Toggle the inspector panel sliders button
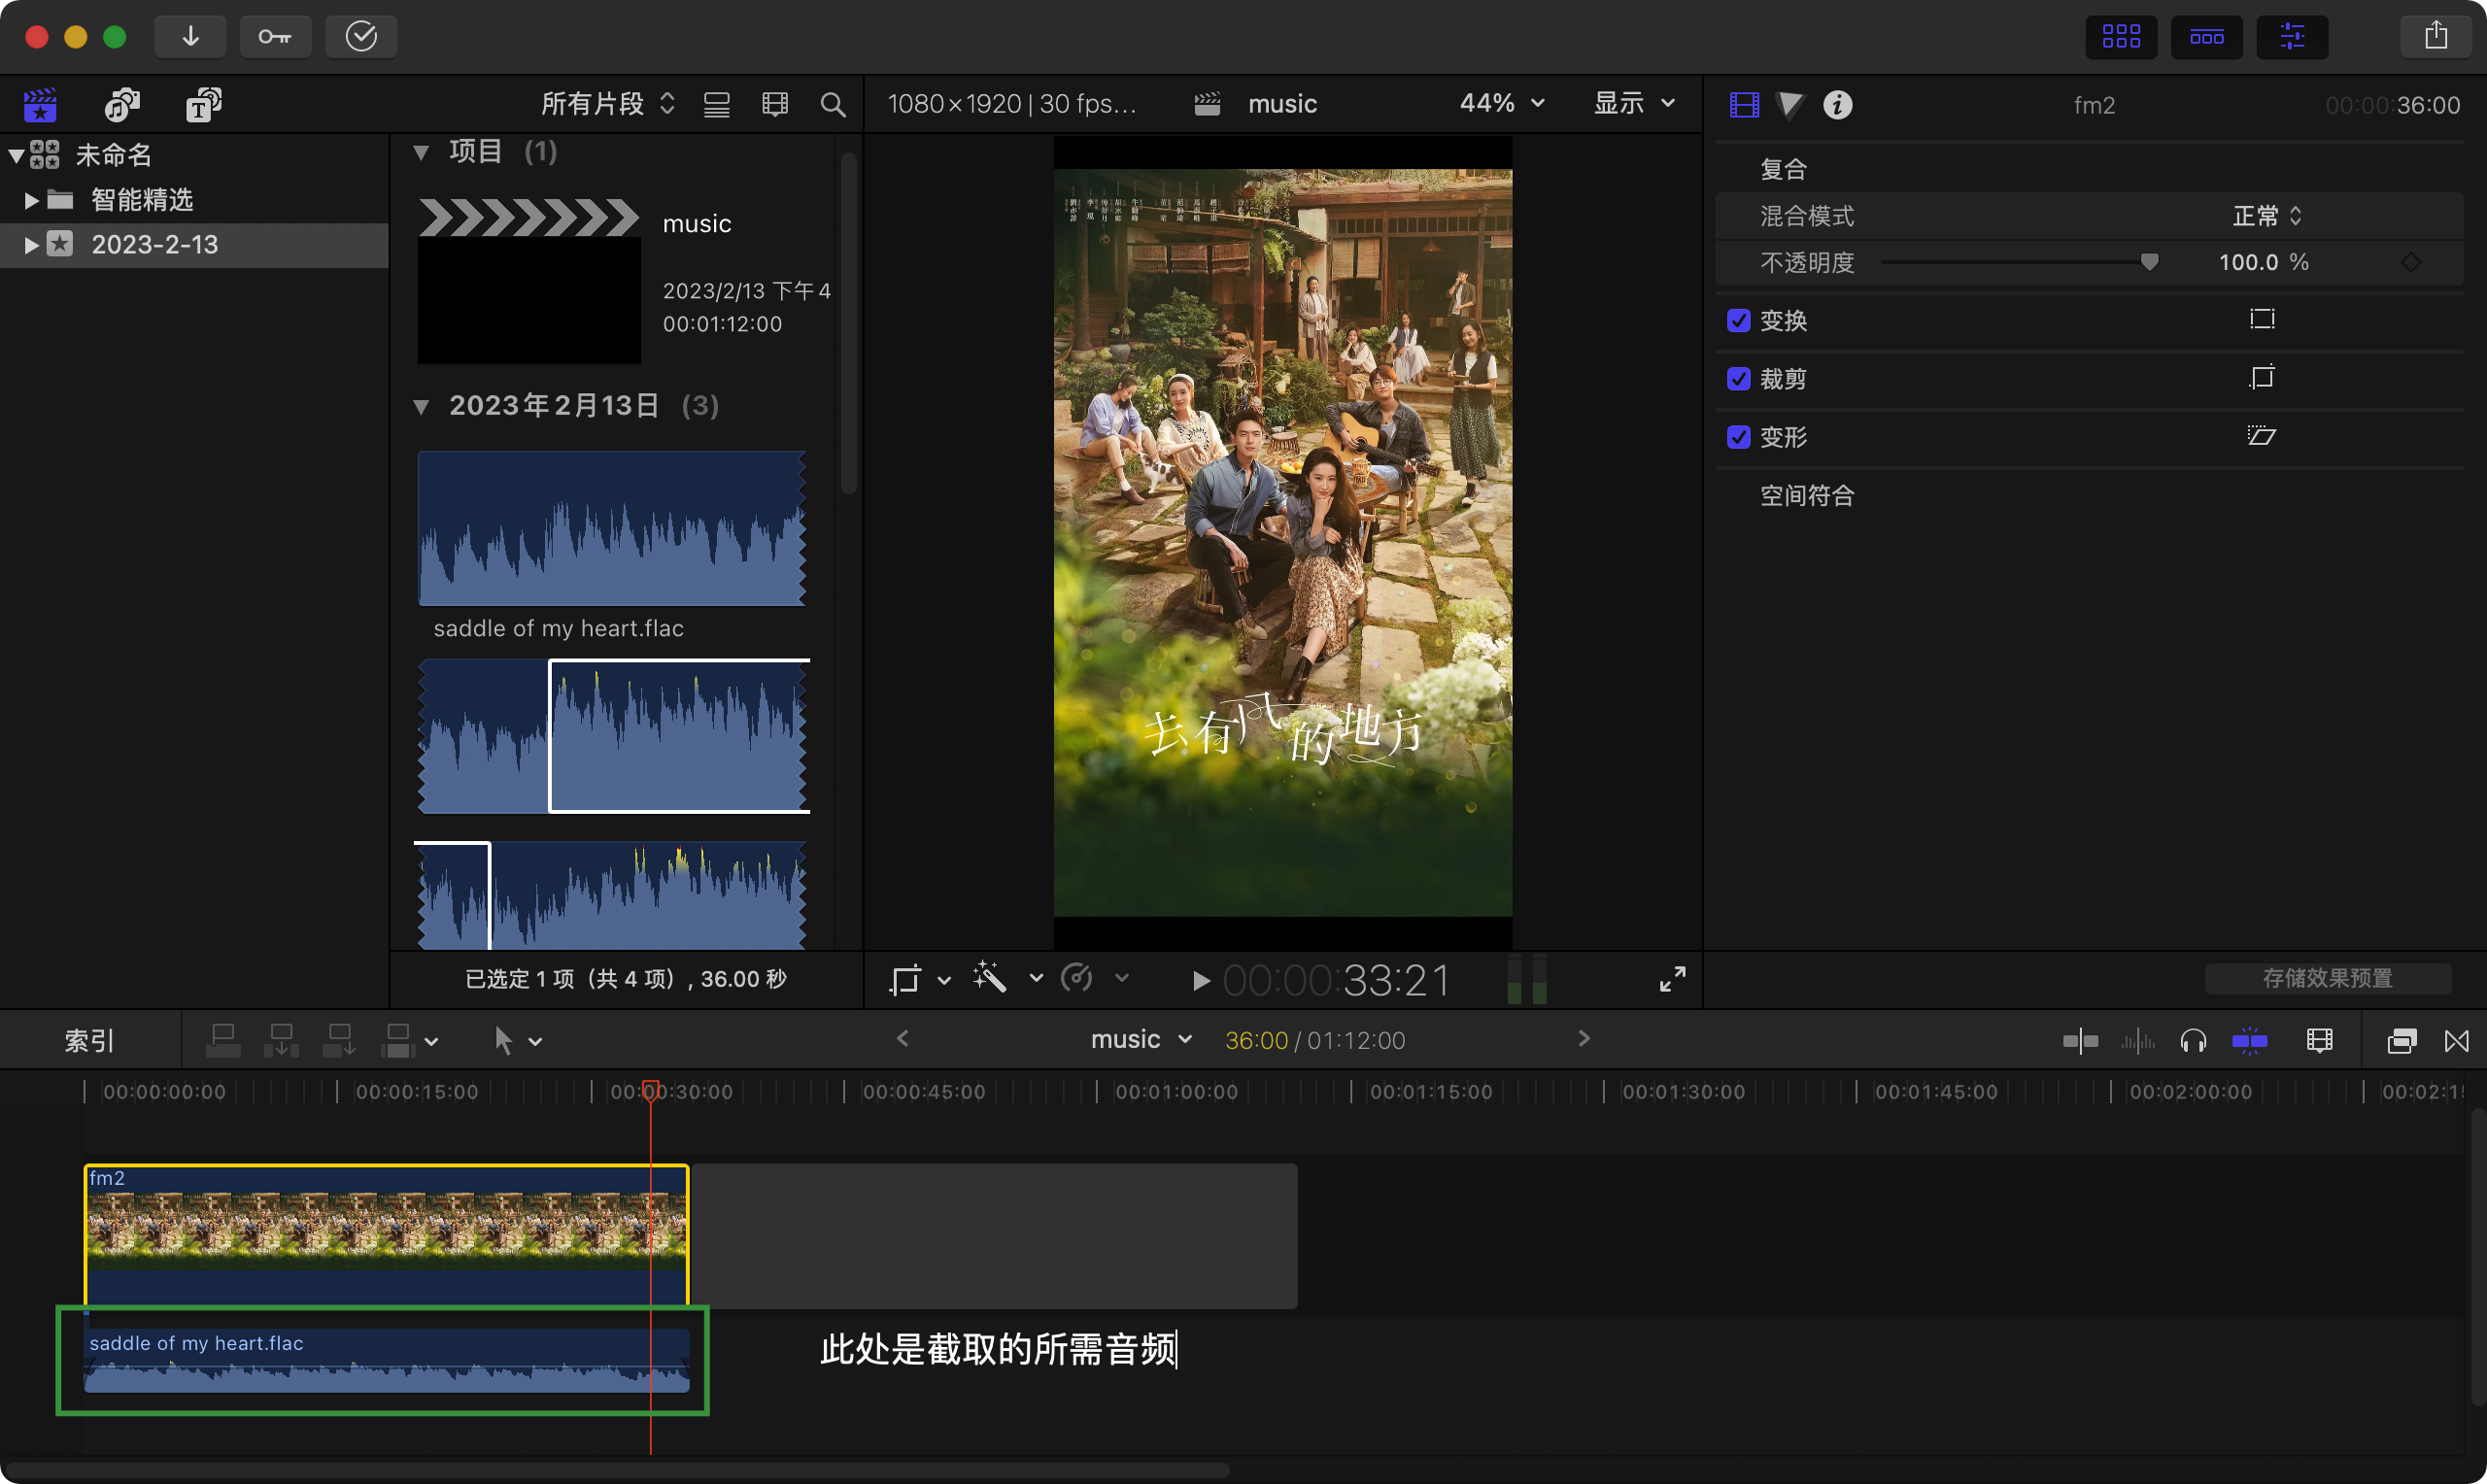The width and height of the screenshot is (2487, 1484). point(2292,37)
